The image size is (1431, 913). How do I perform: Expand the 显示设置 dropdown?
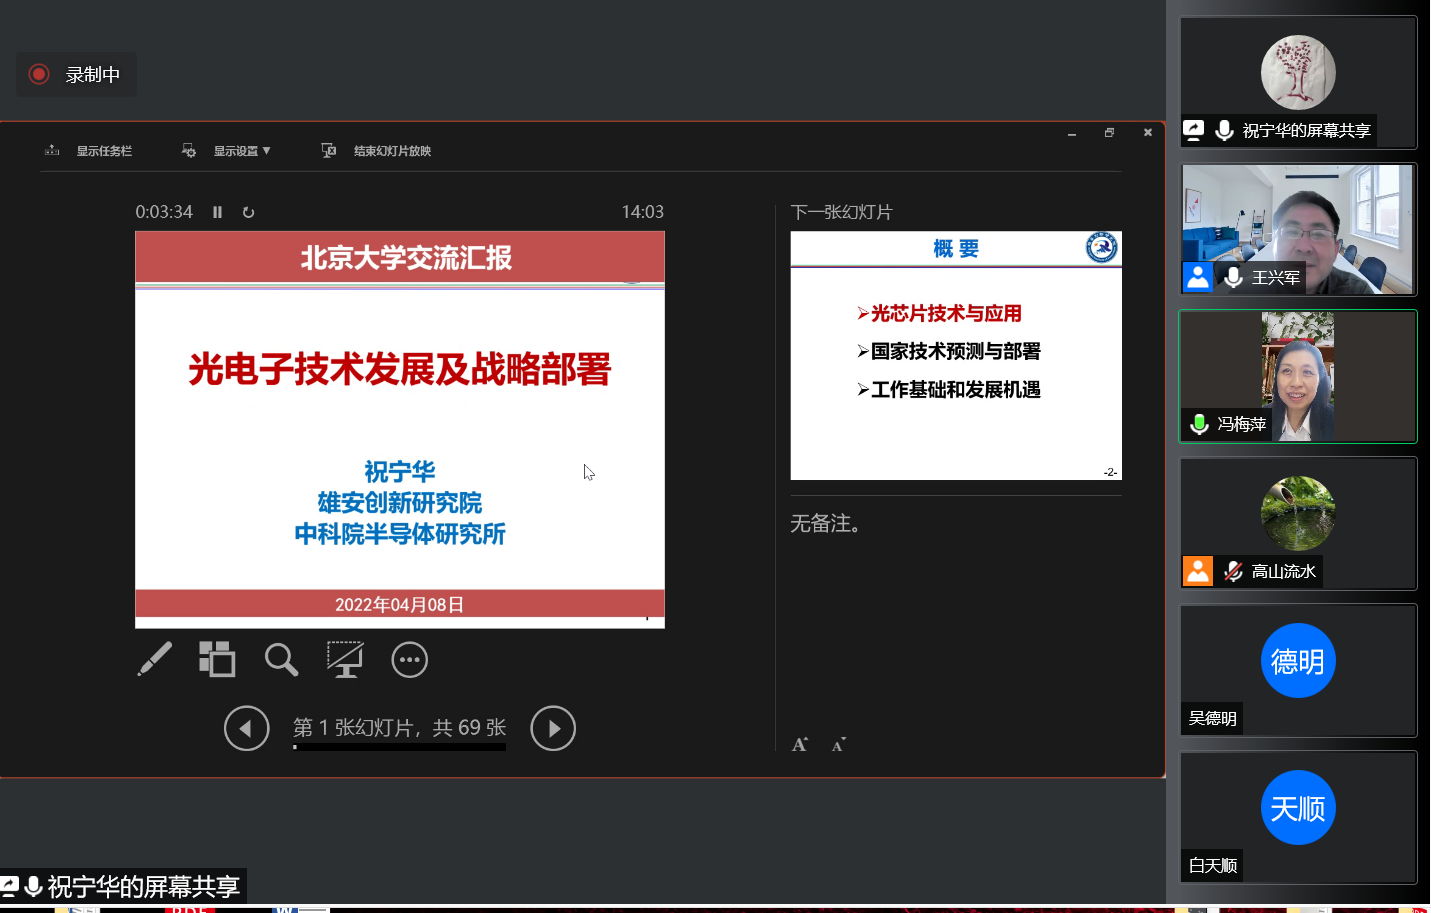(x=228, y=151)
